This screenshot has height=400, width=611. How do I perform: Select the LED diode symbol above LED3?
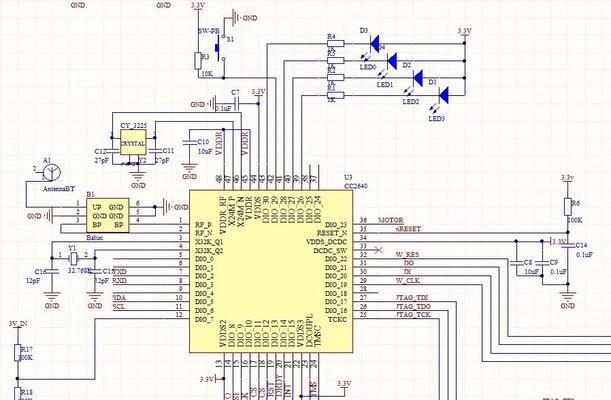coord(443,95)
